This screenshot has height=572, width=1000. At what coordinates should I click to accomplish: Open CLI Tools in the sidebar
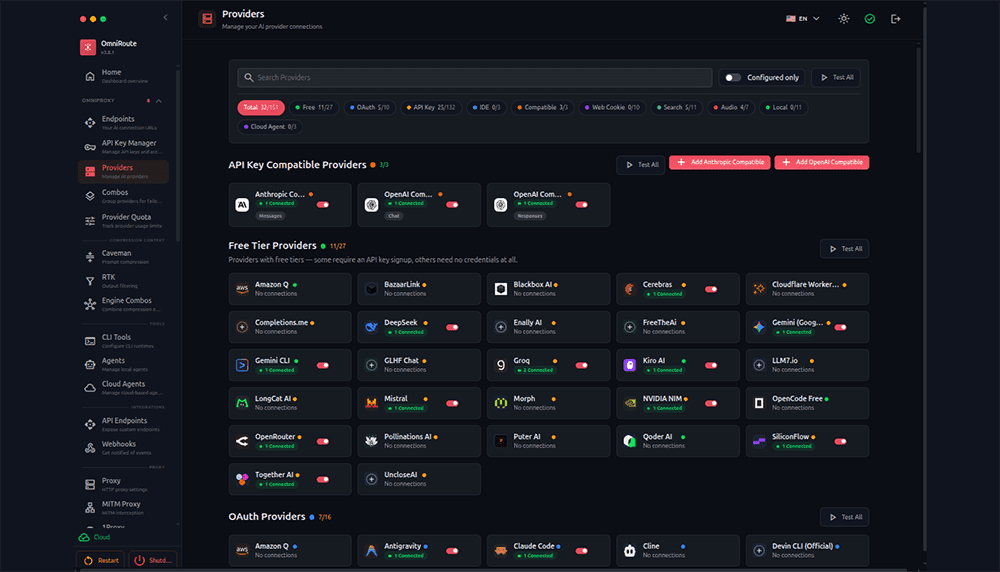coord(122,341)
